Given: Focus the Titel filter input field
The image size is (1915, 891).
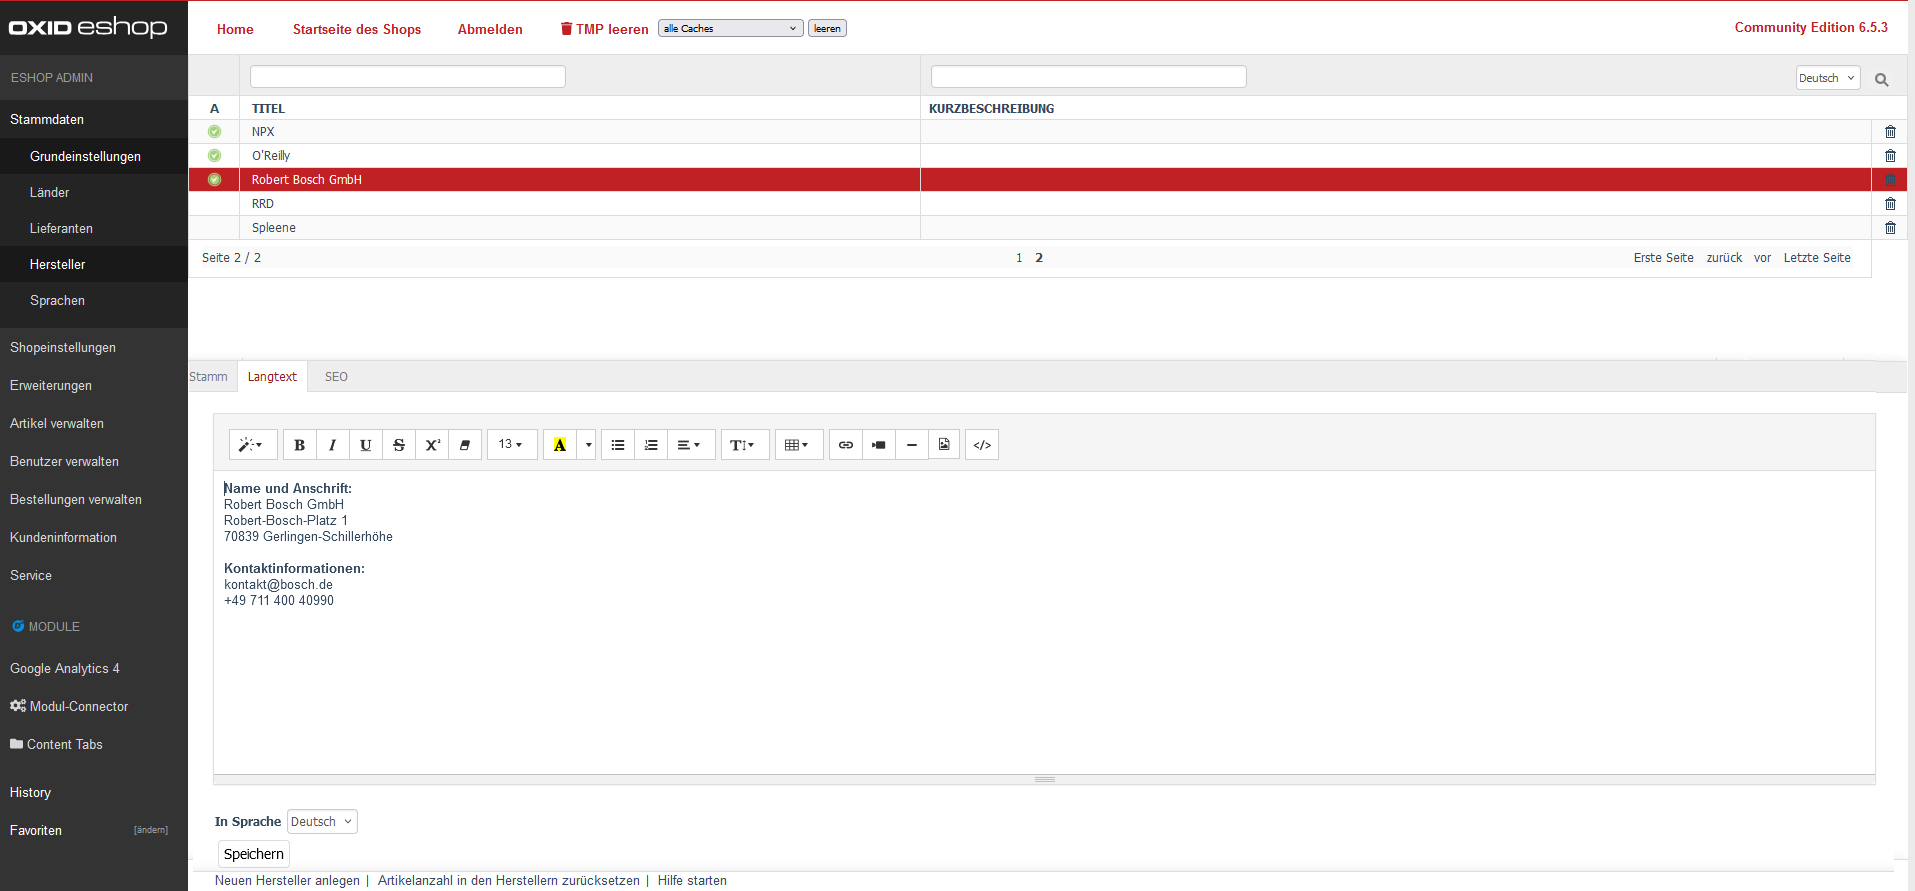Looking at the screenshot, I should click(x=408, y=77).
